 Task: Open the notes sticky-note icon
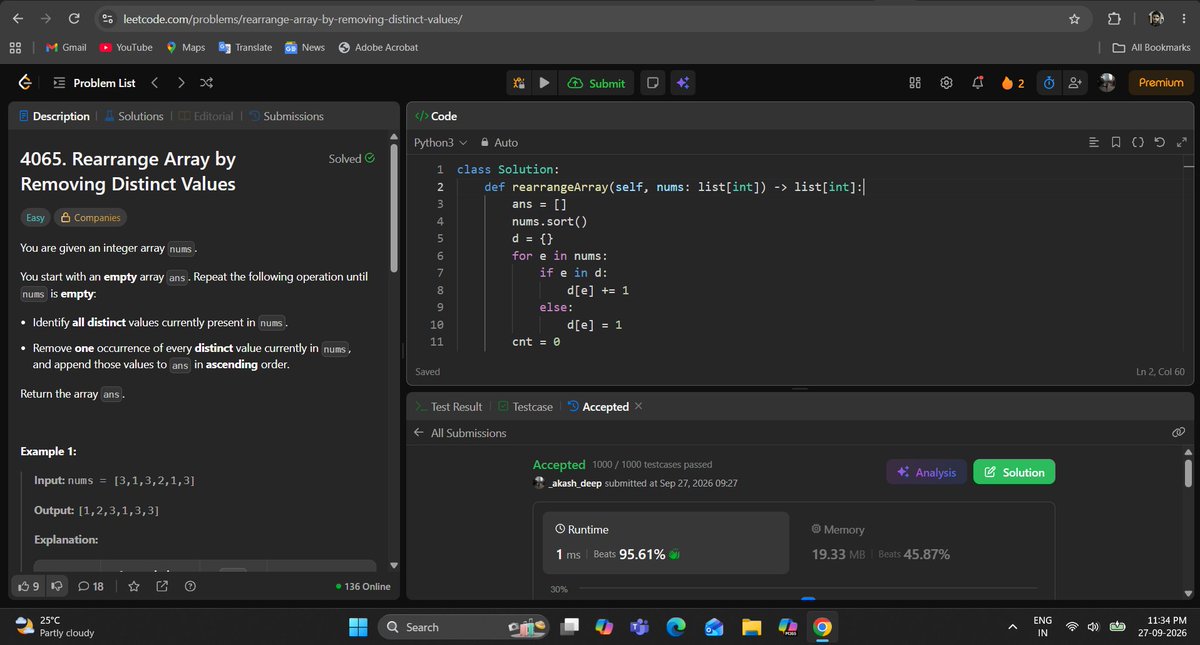652,83
